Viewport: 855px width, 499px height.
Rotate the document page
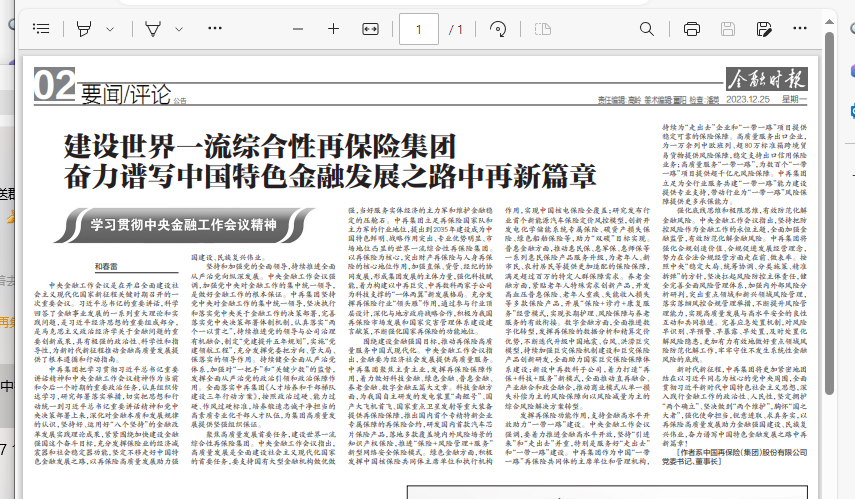[498, 28]
